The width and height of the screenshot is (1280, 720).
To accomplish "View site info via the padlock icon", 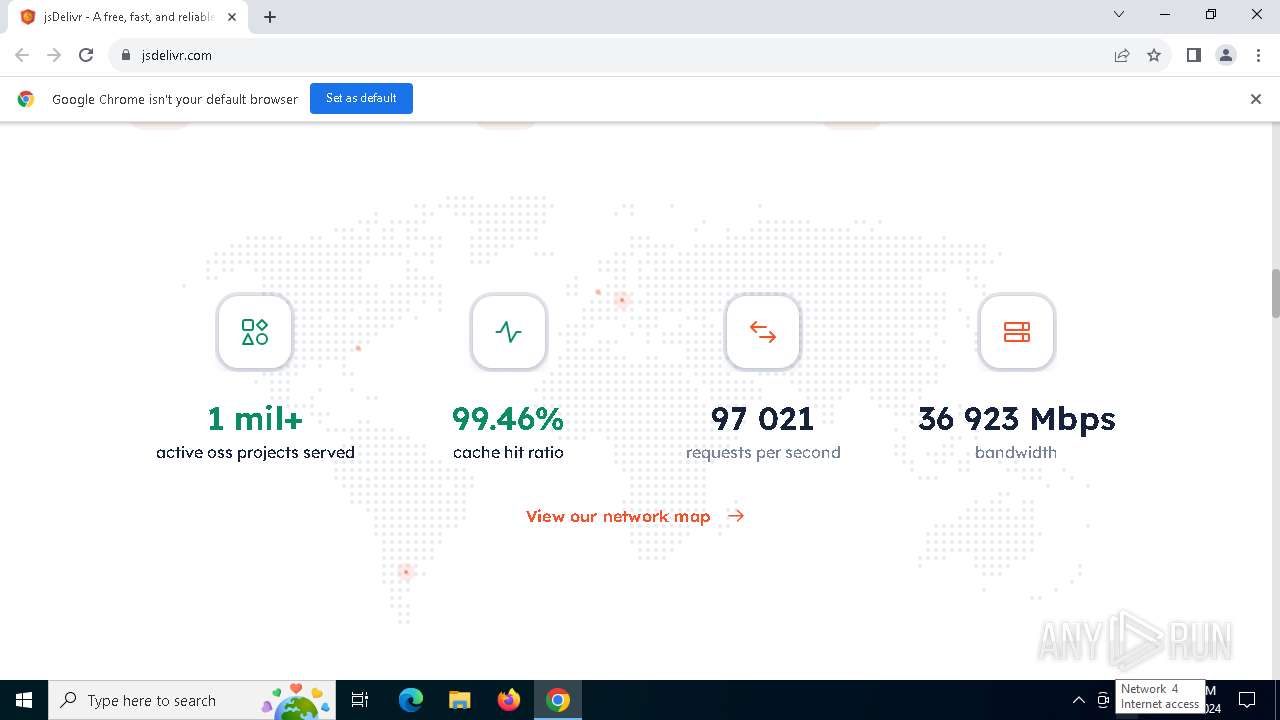I will point(126,55).
